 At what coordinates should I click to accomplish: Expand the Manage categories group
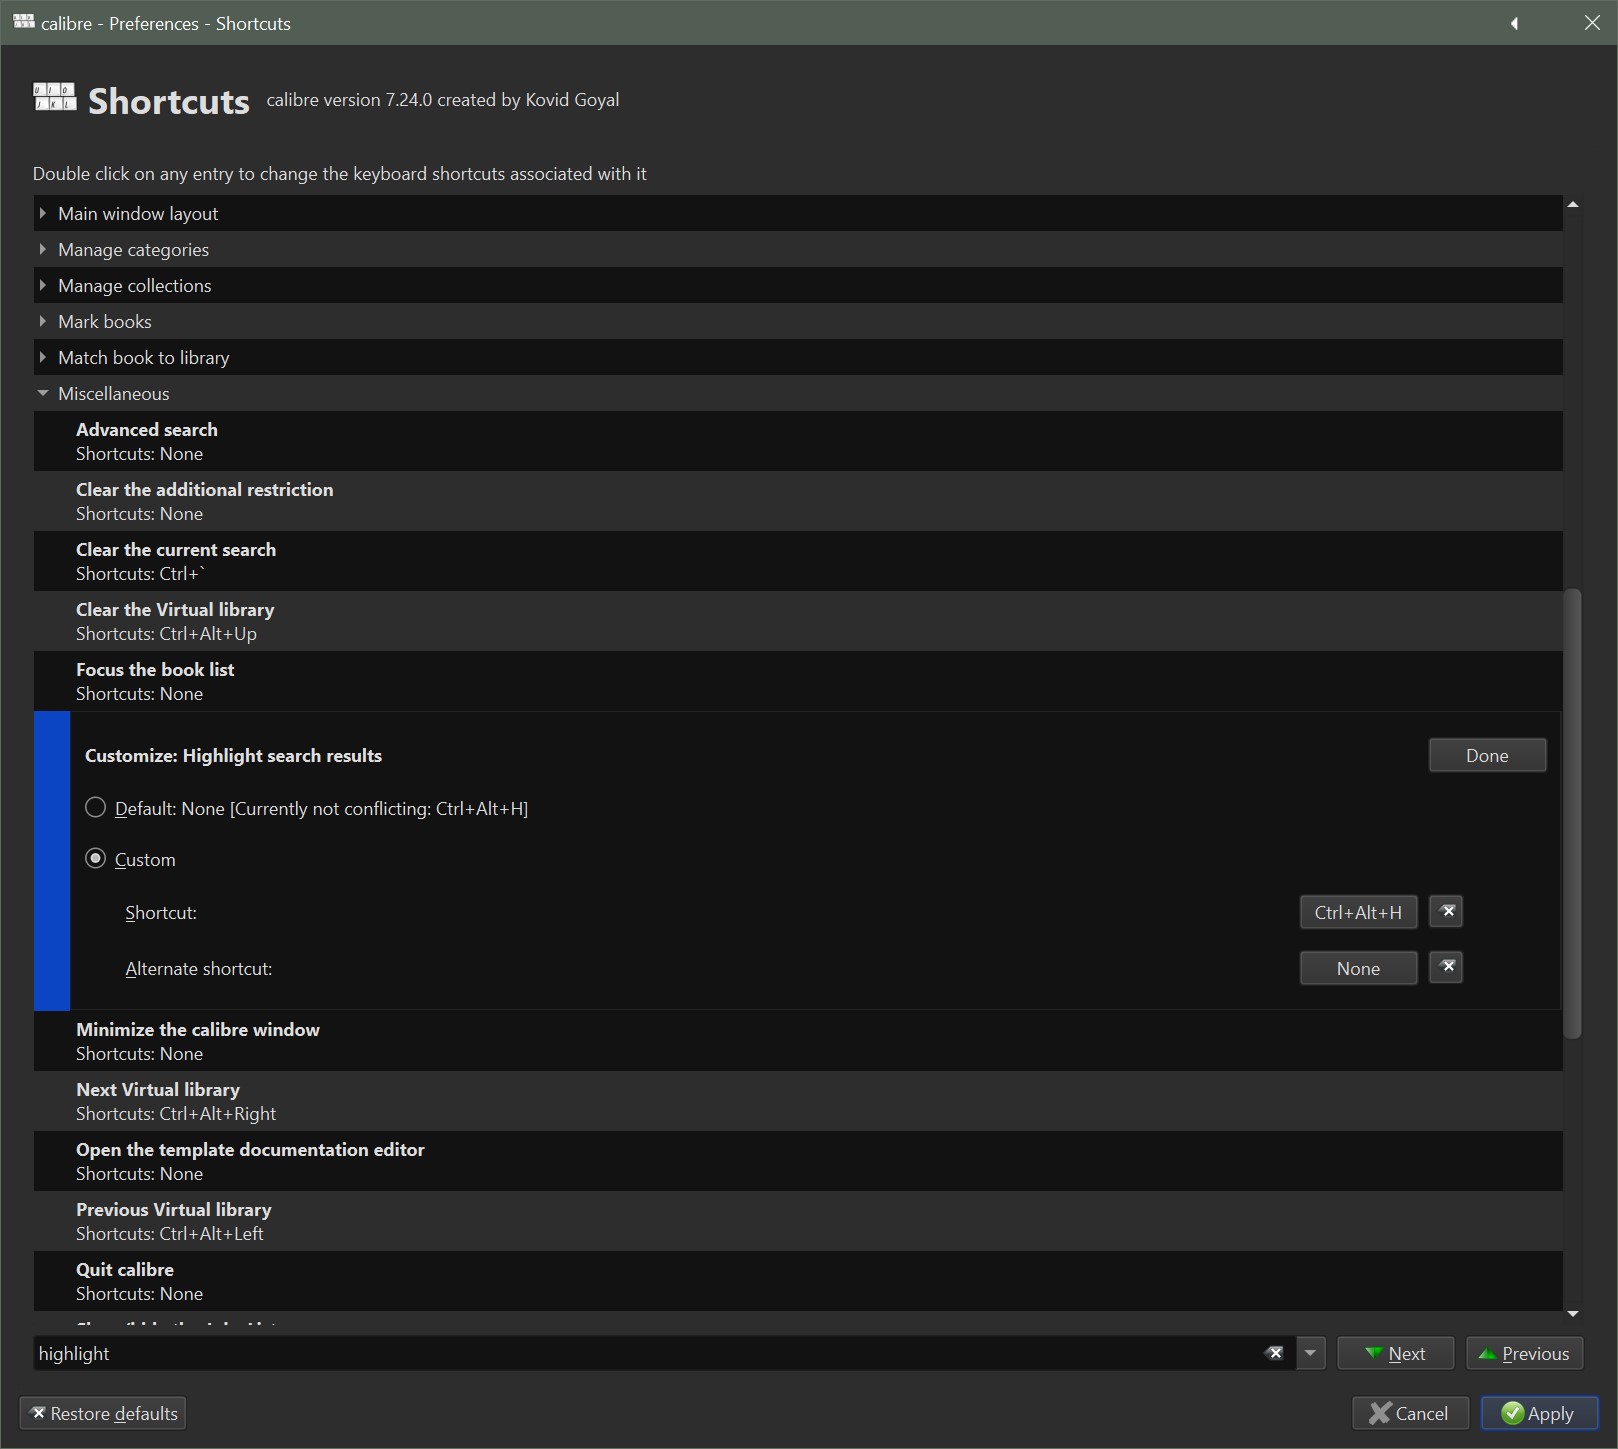42,249
